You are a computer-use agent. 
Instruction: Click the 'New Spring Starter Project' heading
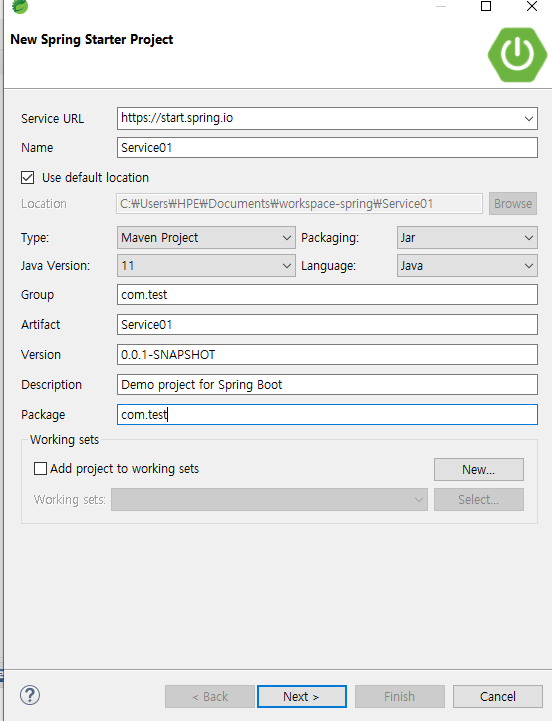92,40
